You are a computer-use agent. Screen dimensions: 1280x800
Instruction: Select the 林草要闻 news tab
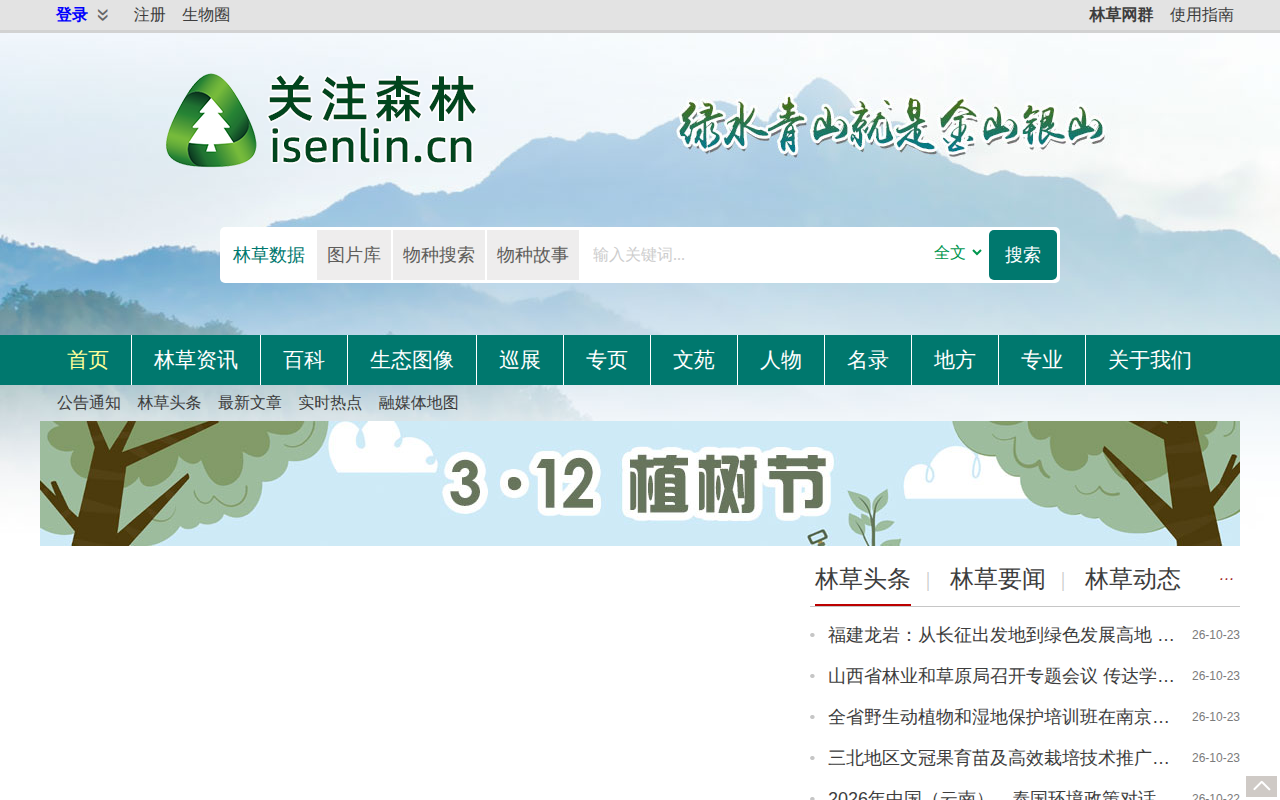998,579
